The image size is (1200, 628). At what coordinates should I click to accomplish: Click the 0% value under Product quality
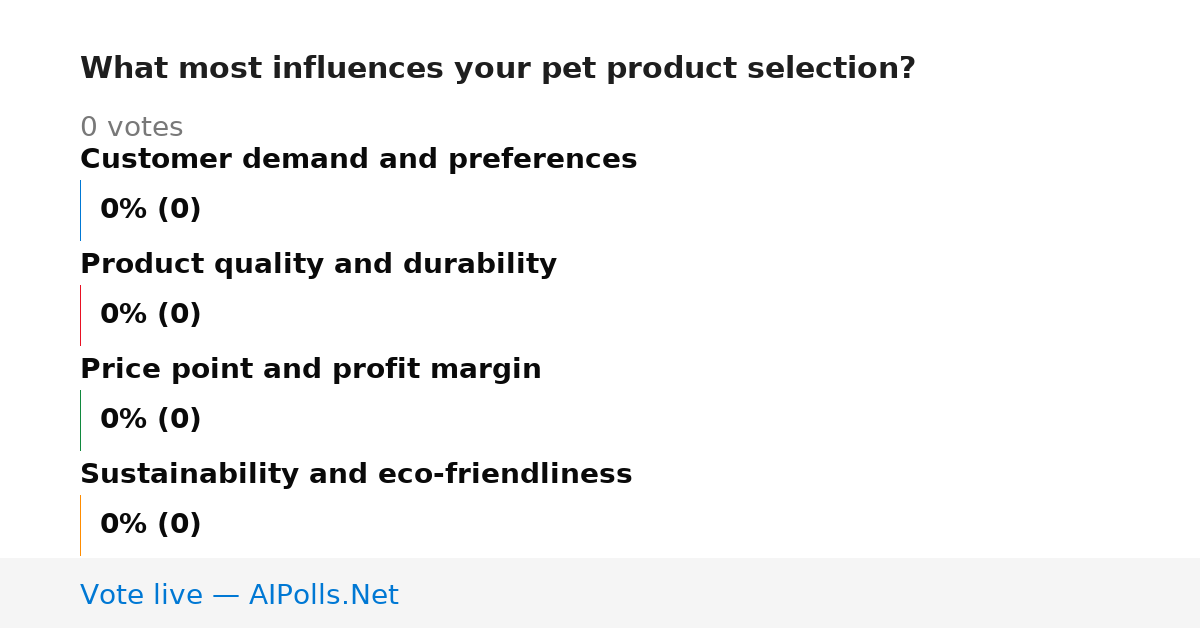[124, 315]
